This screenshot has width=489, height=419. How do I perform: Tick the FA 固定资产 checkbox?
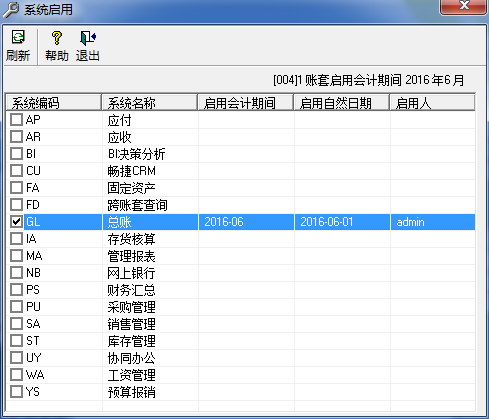16,188
